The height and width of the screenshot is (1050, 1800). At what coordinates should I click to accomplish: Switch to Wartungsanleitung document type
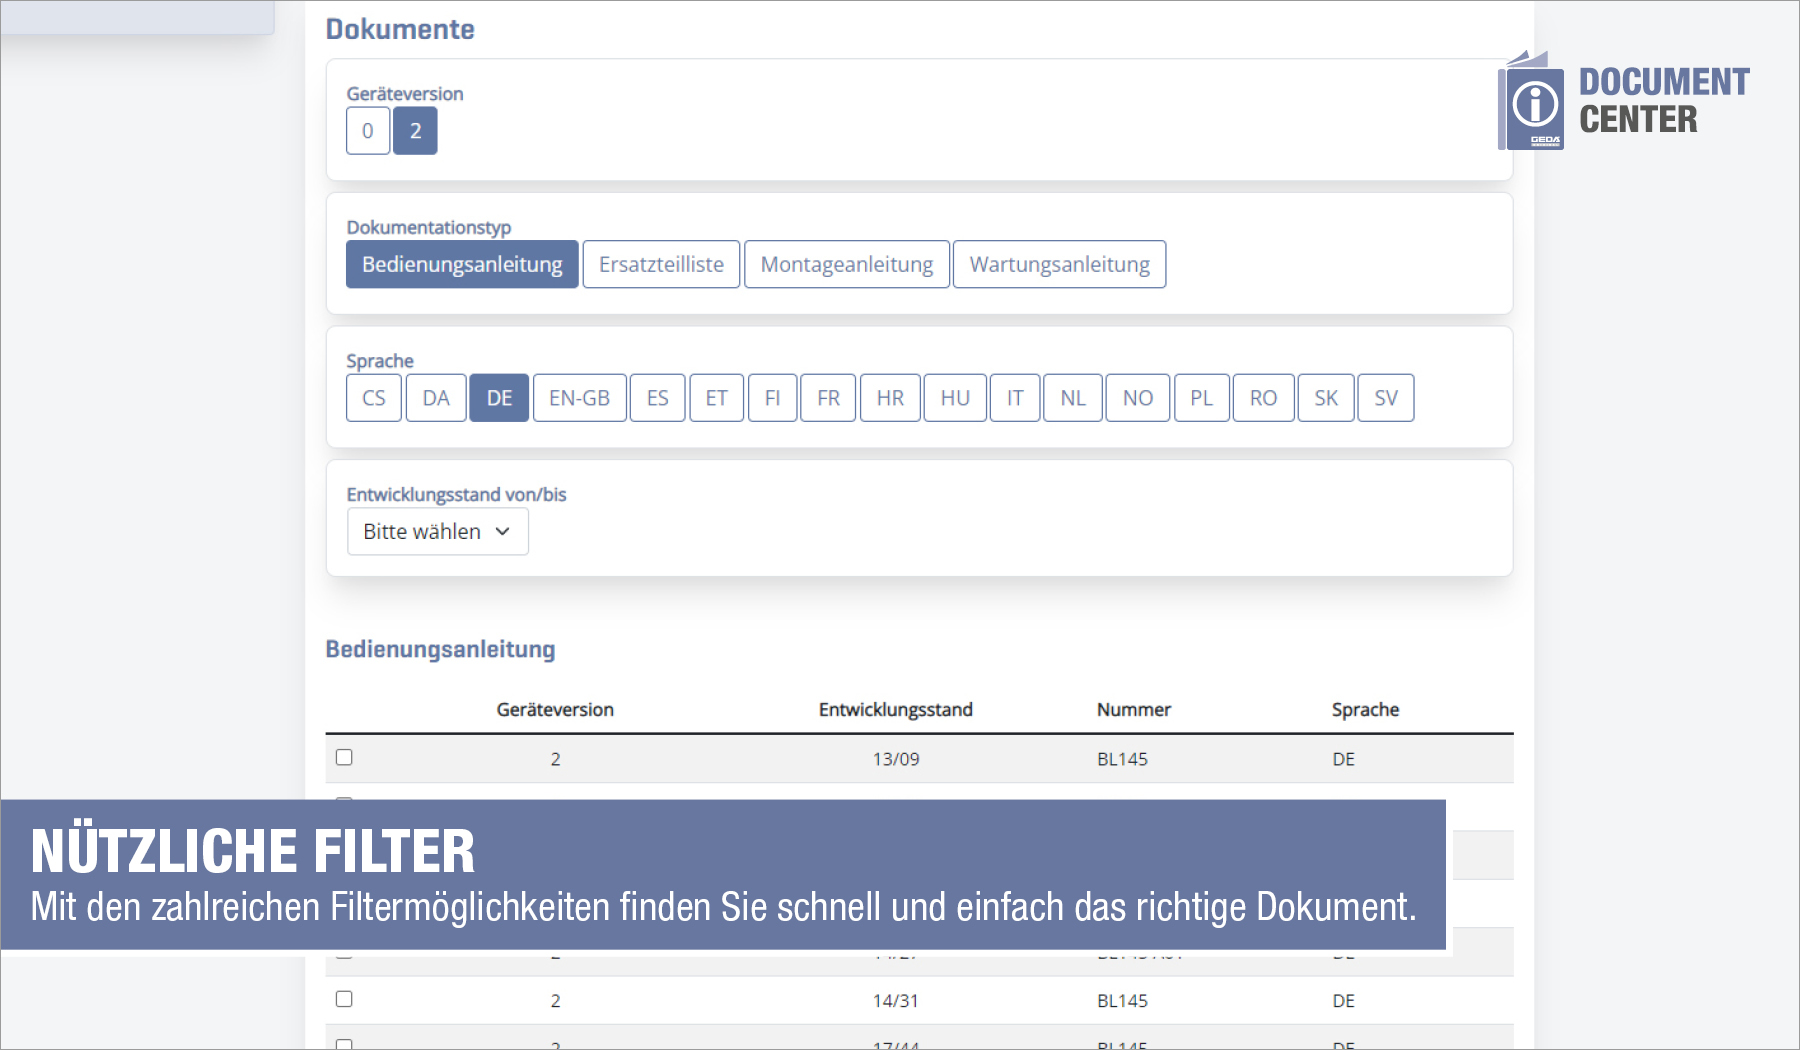(x=1060, y=264)
